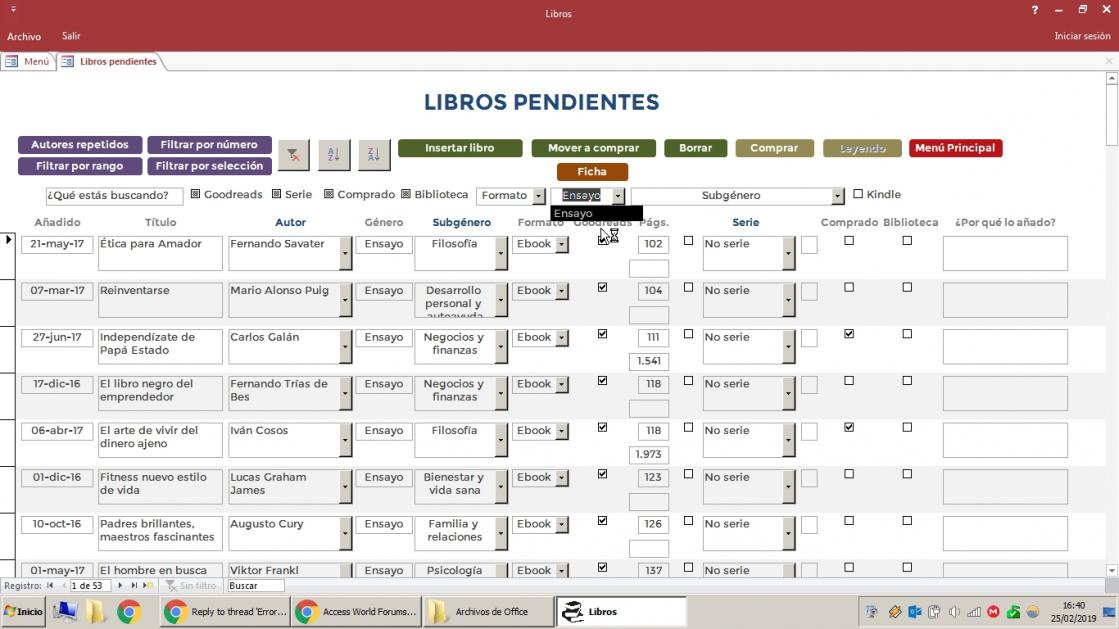
Task: Show desktop computer icon in taskbar
Action: (66, 612)
